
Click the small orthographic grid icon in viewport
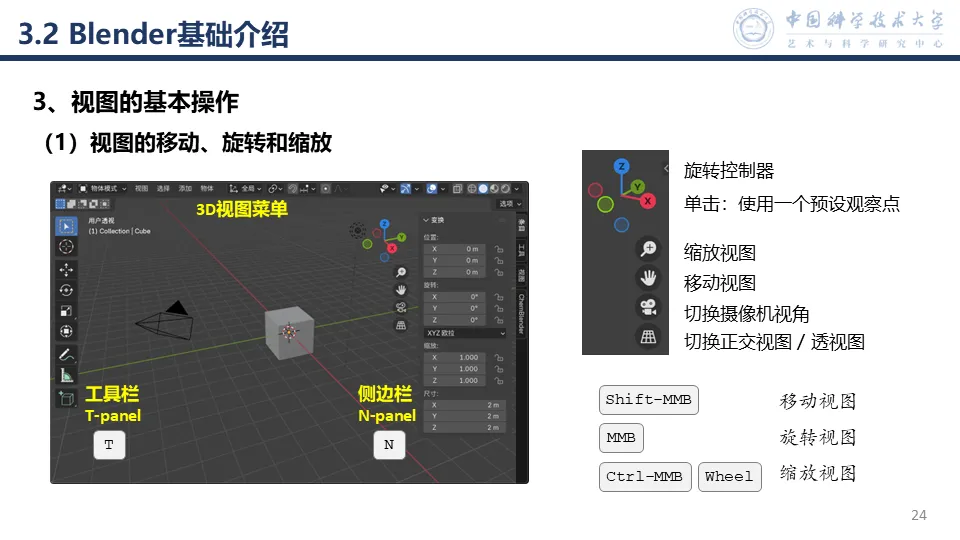pos(401,325)
